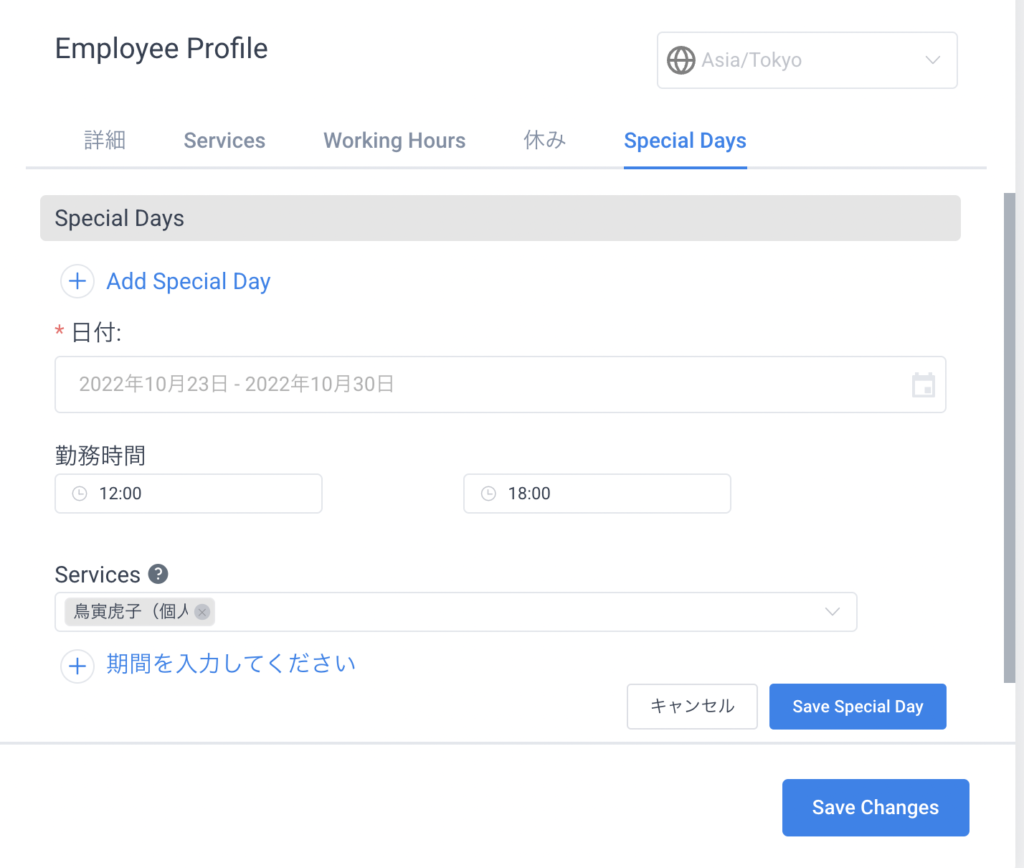
Task: Switch to the 詳細 tab
Action: (104, 140)
